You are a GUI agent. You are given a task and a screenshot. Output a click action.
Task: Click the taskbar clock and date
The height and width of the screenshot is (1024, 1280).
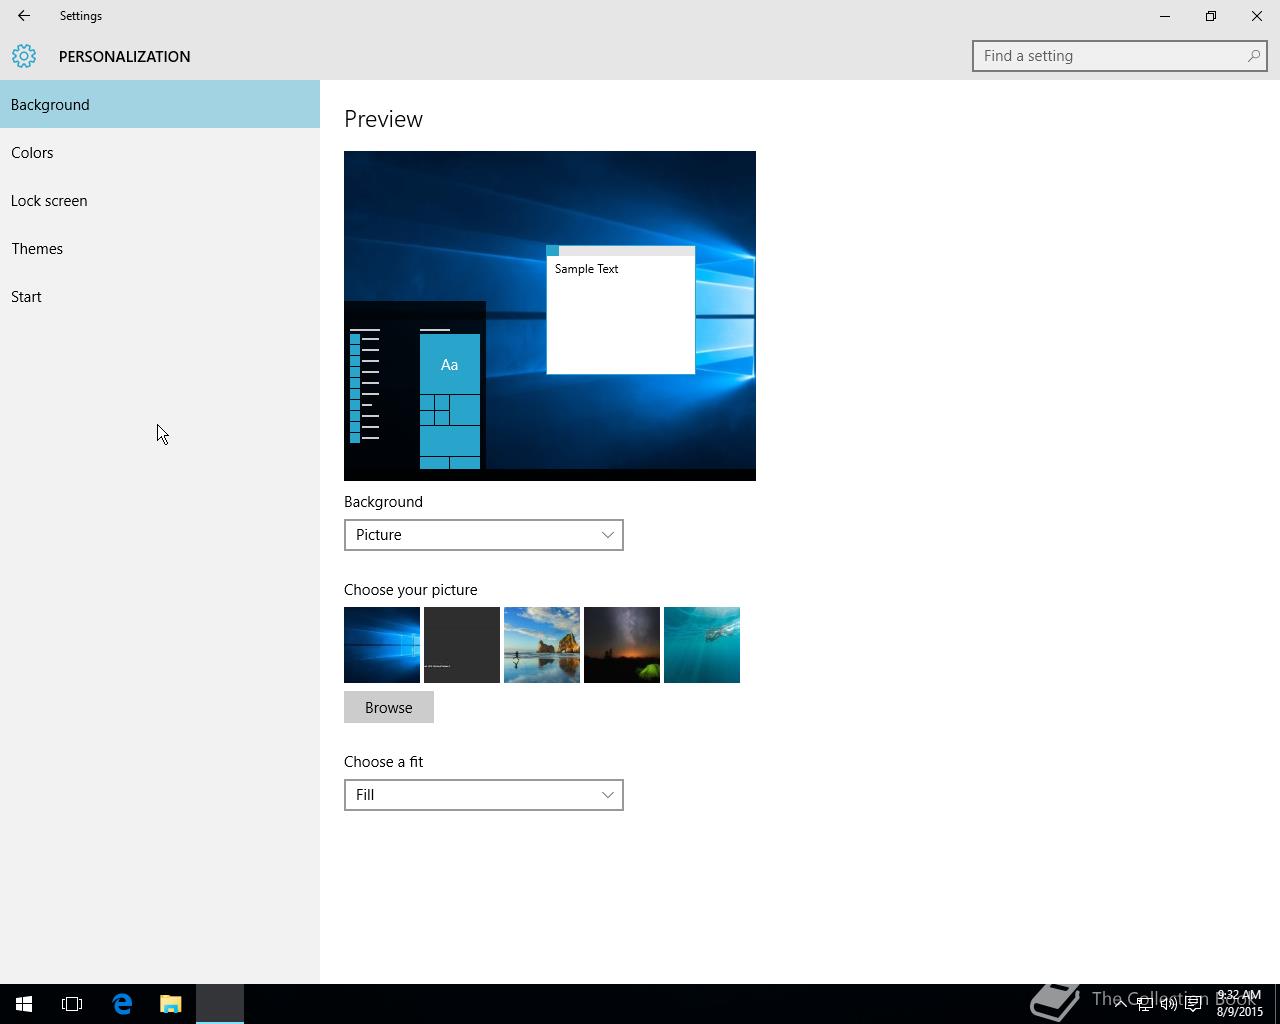(x=1239, y=1004)
